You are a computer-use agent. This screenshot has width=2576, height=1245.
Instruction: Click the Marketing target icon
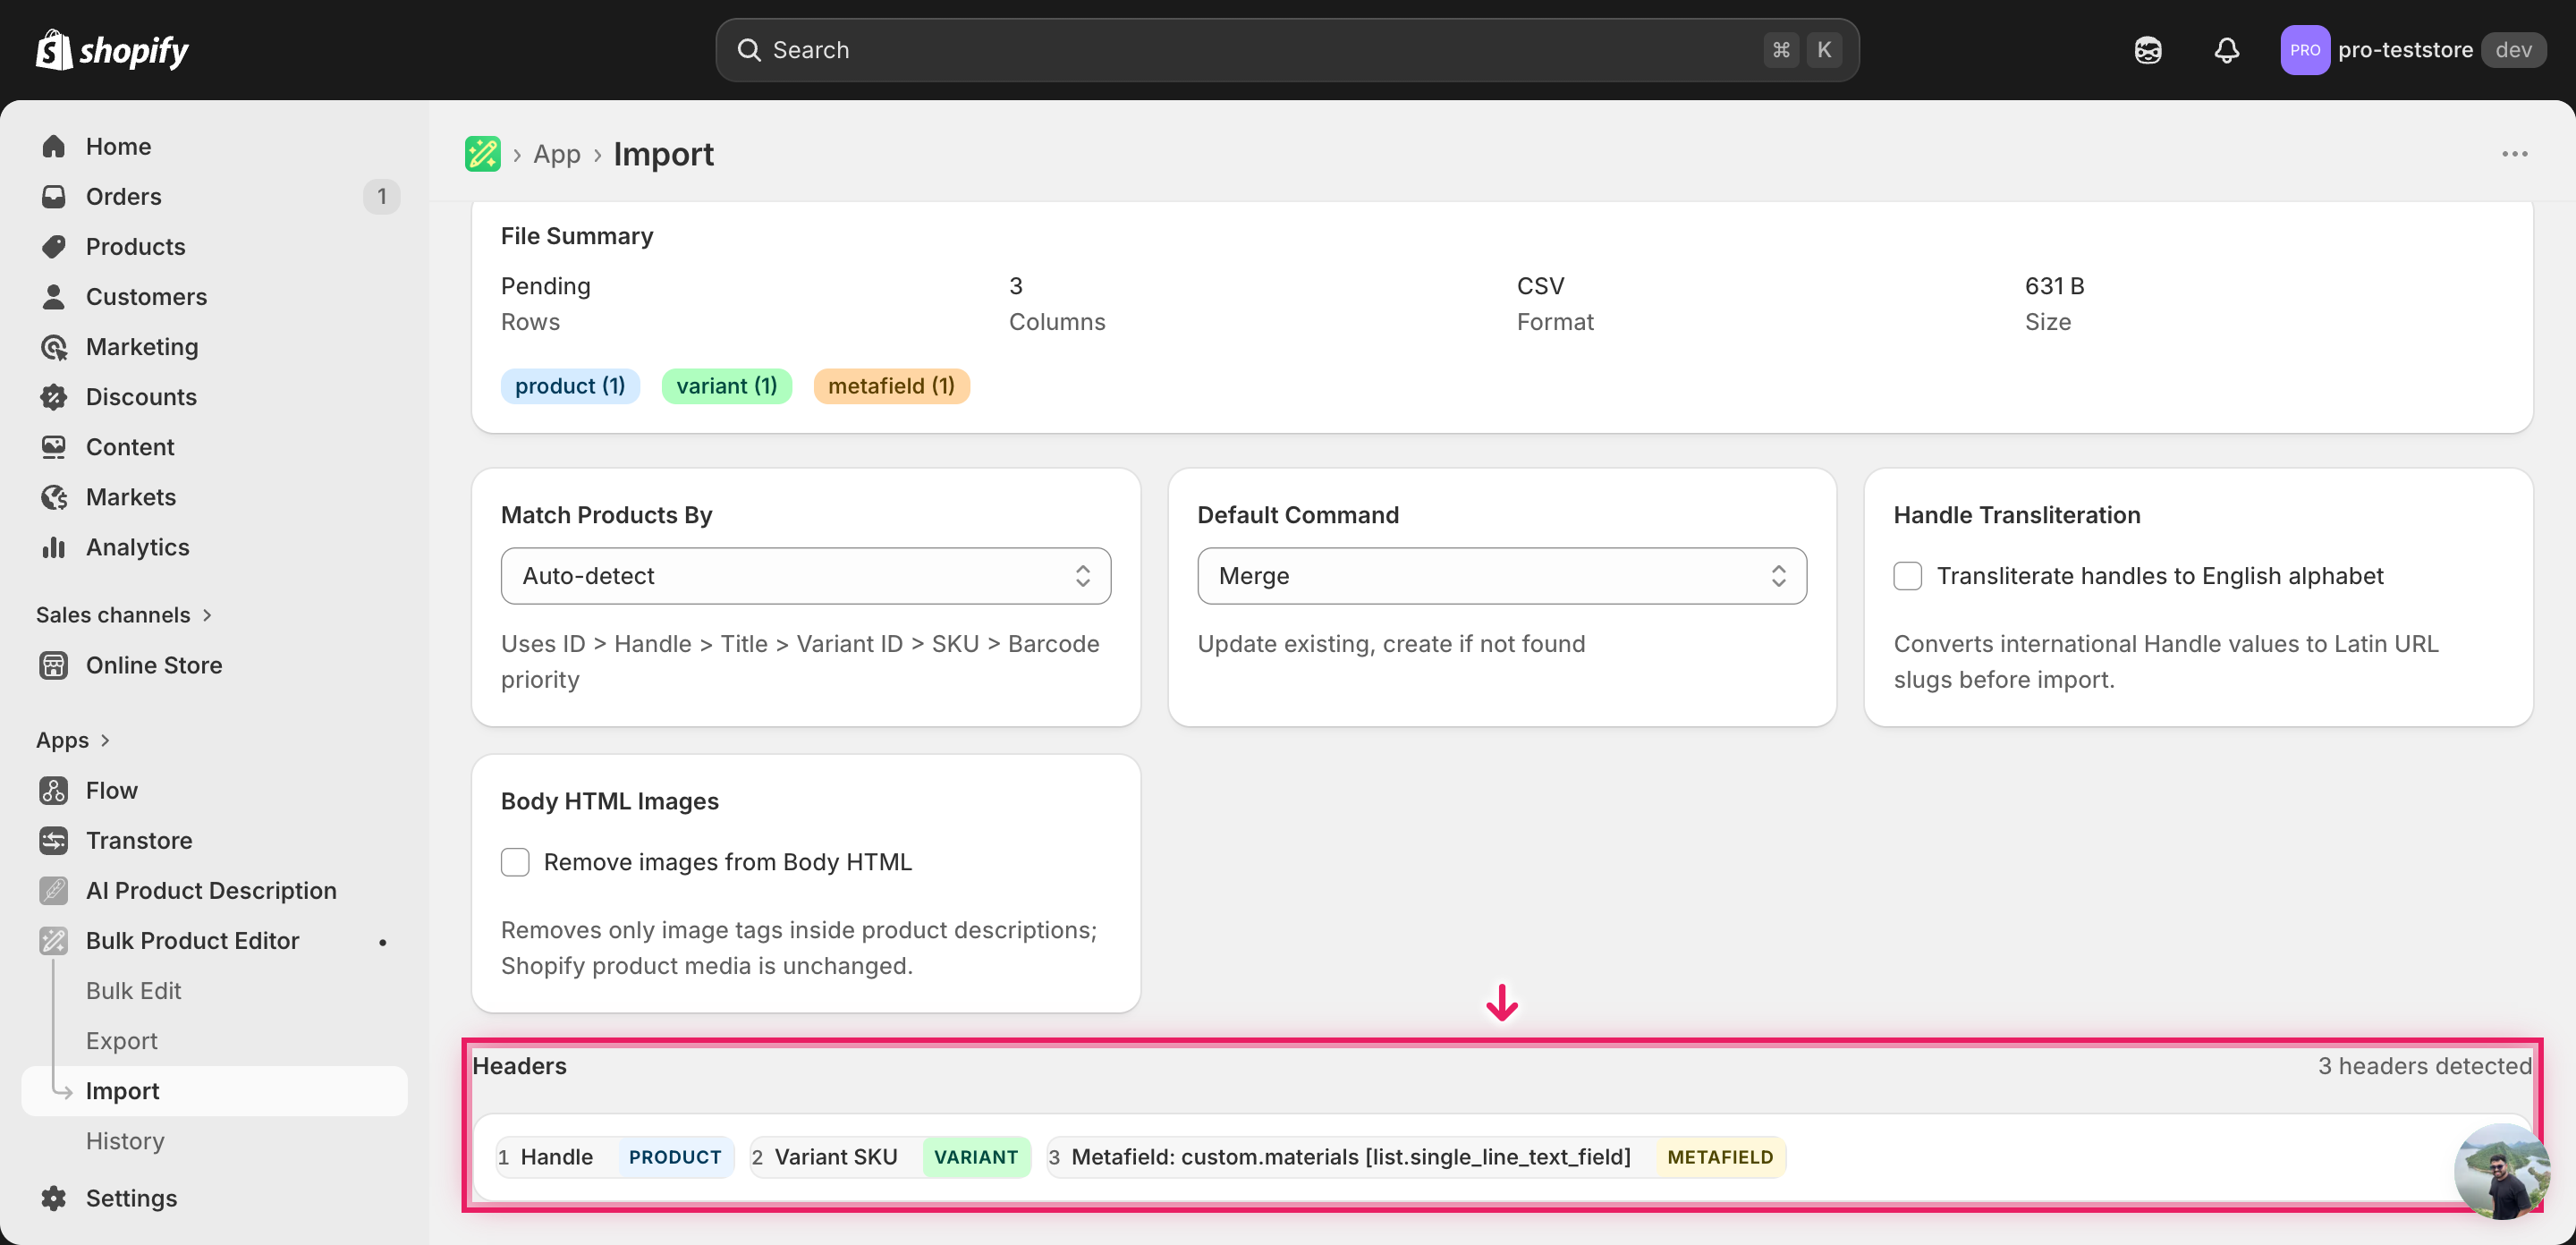[54, 347]
